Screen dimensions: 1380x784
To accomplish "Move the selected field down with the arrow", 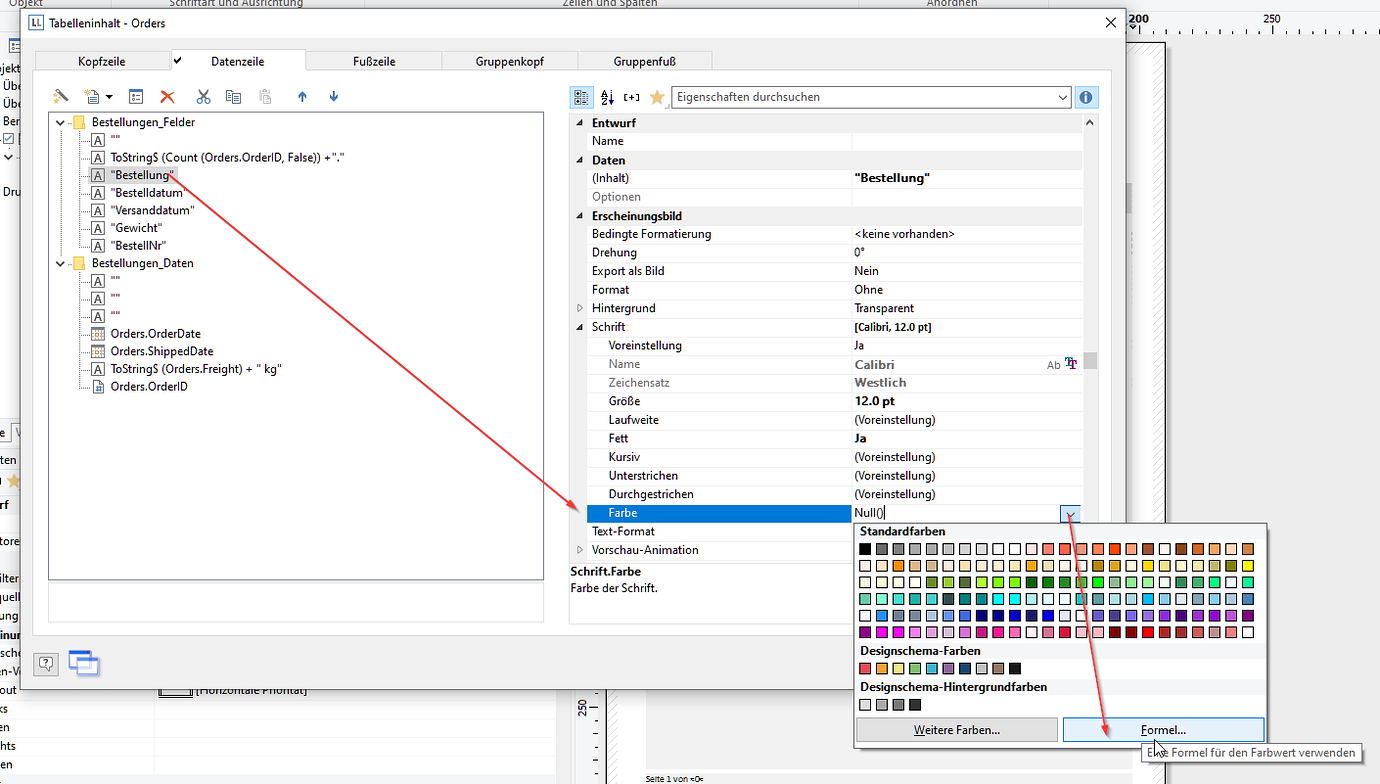I will 334,97.
